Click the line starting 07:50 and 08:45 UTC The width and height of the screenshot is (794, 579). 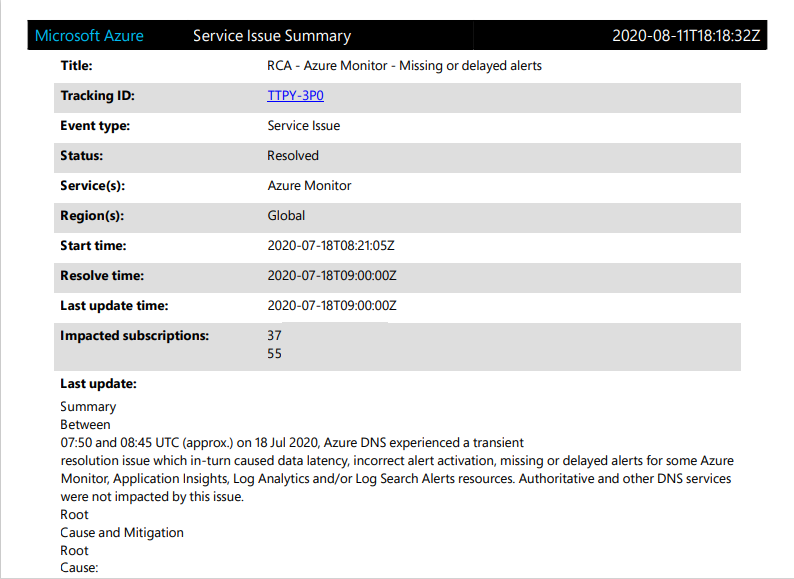pyautogui.click(x=292, y=443)
